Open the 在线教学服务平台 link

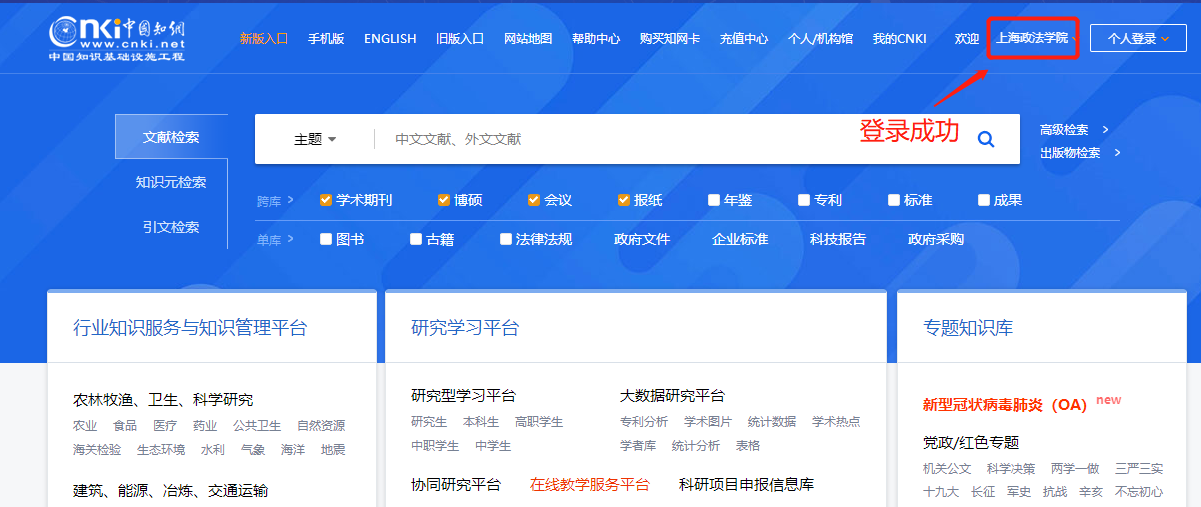pyautogui.click(x=590, y=484)
